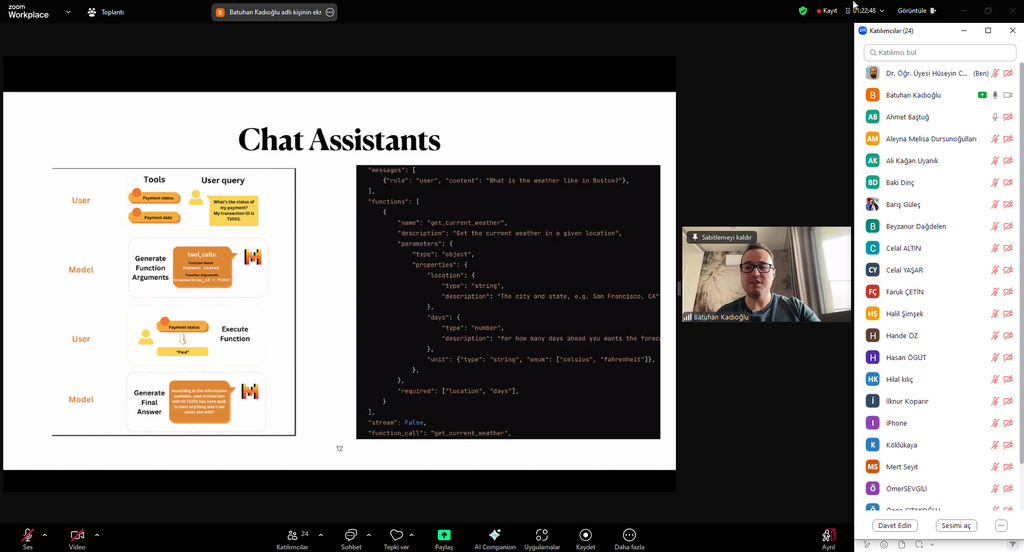This screenshot has width=1024, height=552.
Task: Click the green Paylaş share screen button
Action: [x=443, y=538]
